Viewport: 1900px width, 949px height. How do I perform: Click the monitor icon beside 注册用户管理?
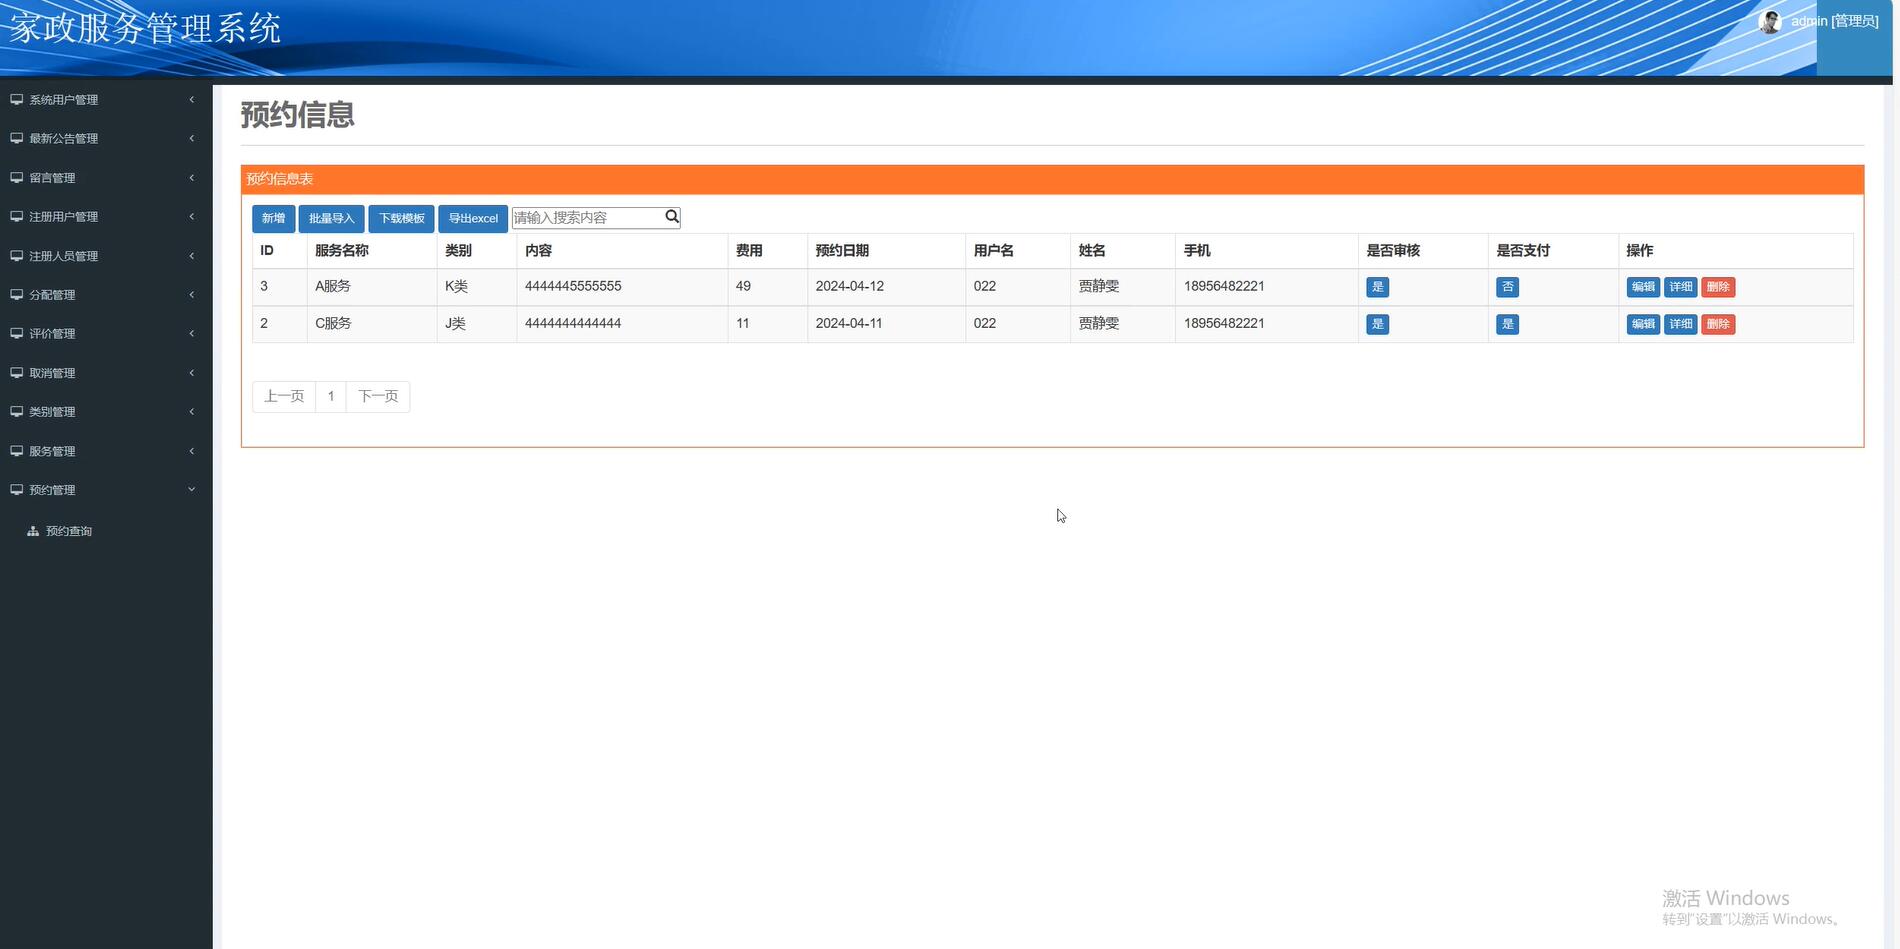(17, 217)
